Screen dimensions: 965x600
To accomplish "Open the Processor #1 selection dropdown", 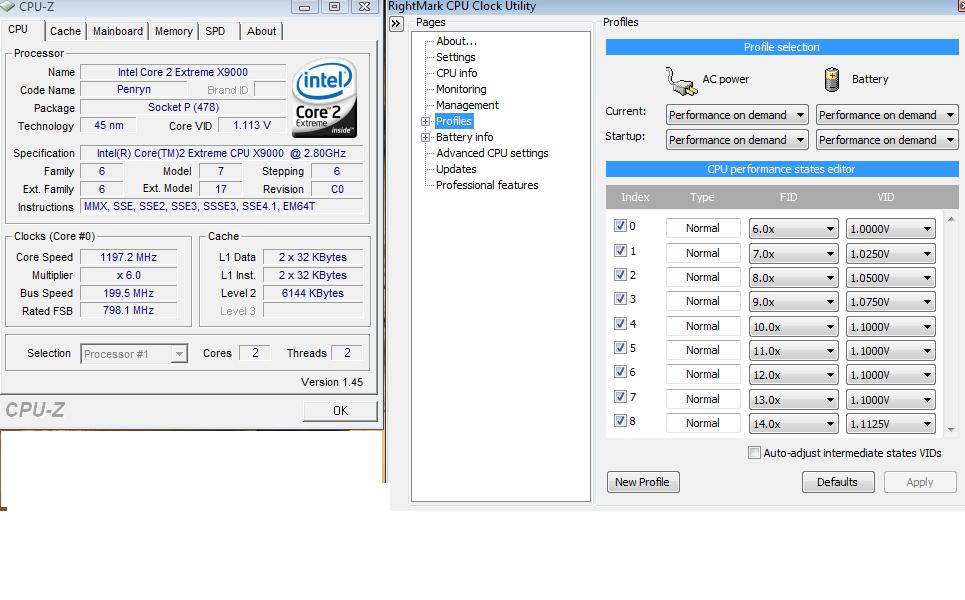I will click(134, 354).
